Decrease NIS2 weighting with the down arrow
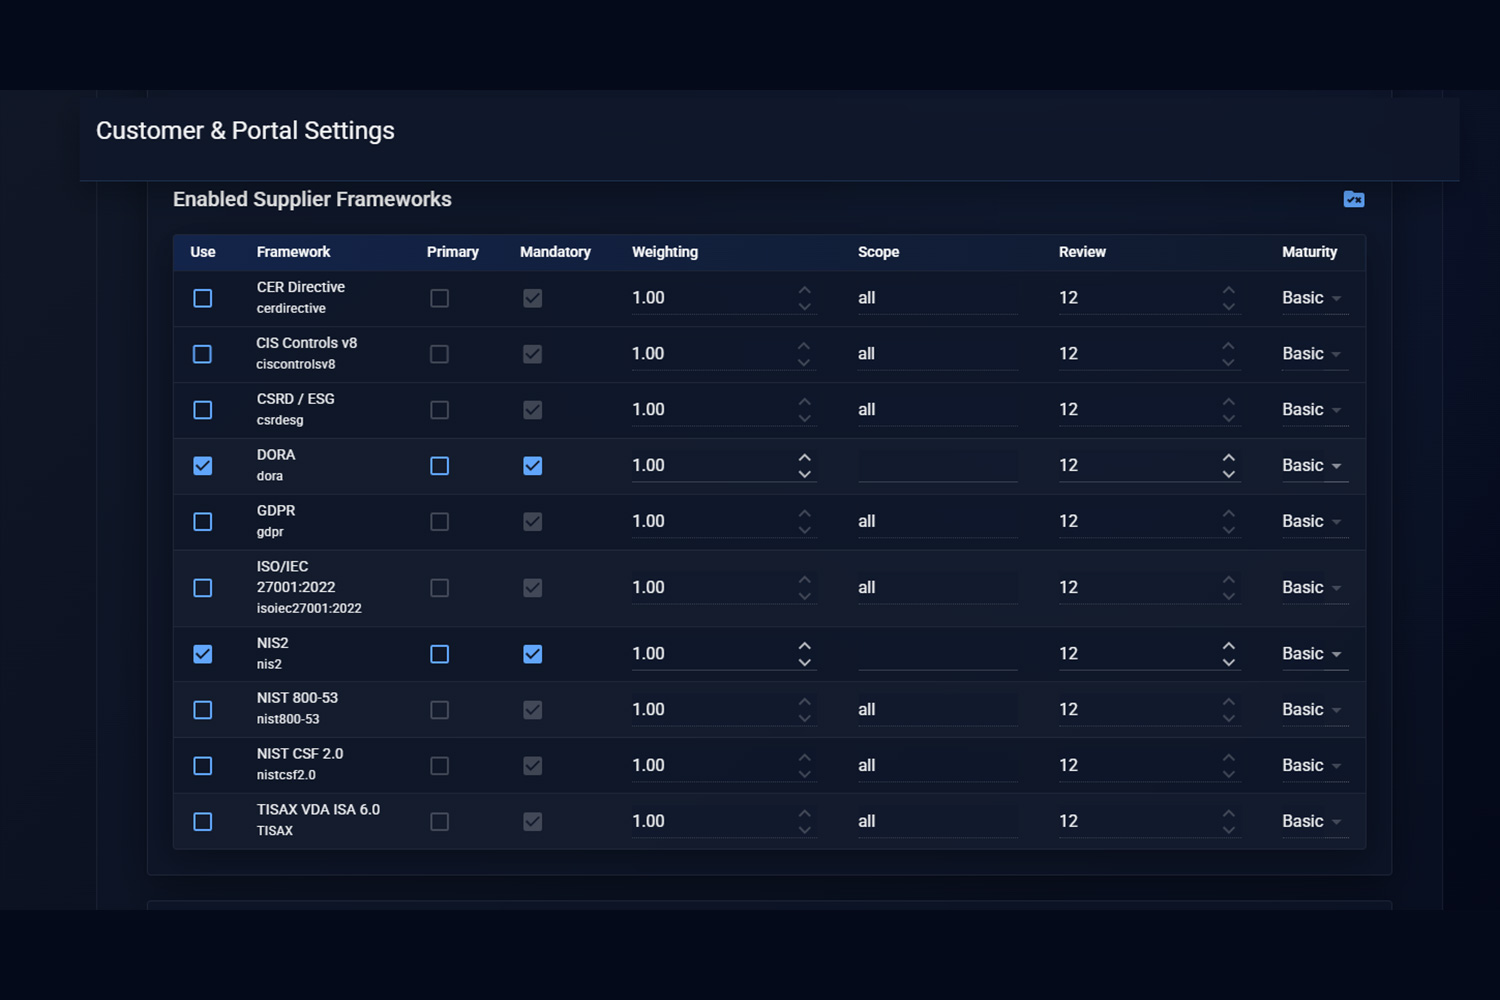This screenshot has width=1500, height=1000. click(805, 662)
